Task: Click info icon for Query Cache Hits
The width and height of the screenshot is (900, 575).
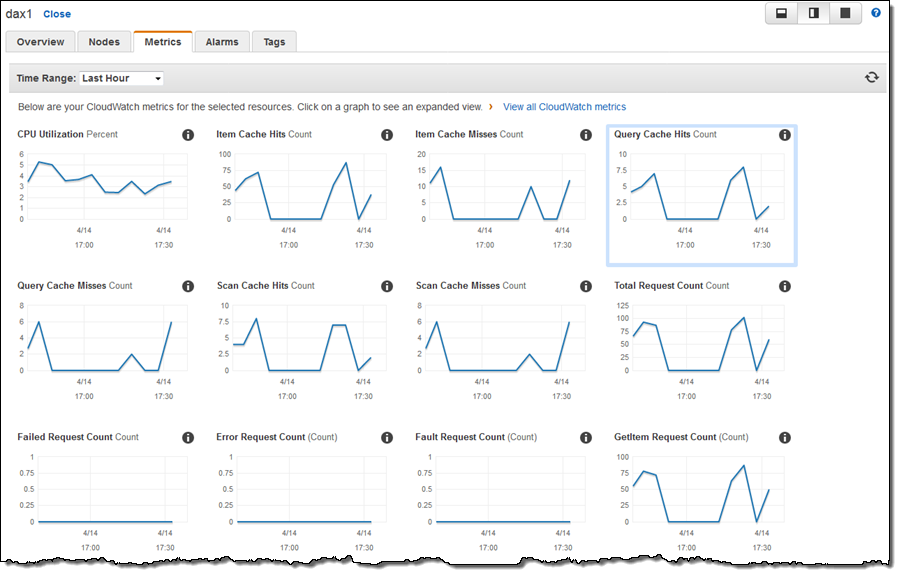Action: pyautogui.click(x=784, y=135)
